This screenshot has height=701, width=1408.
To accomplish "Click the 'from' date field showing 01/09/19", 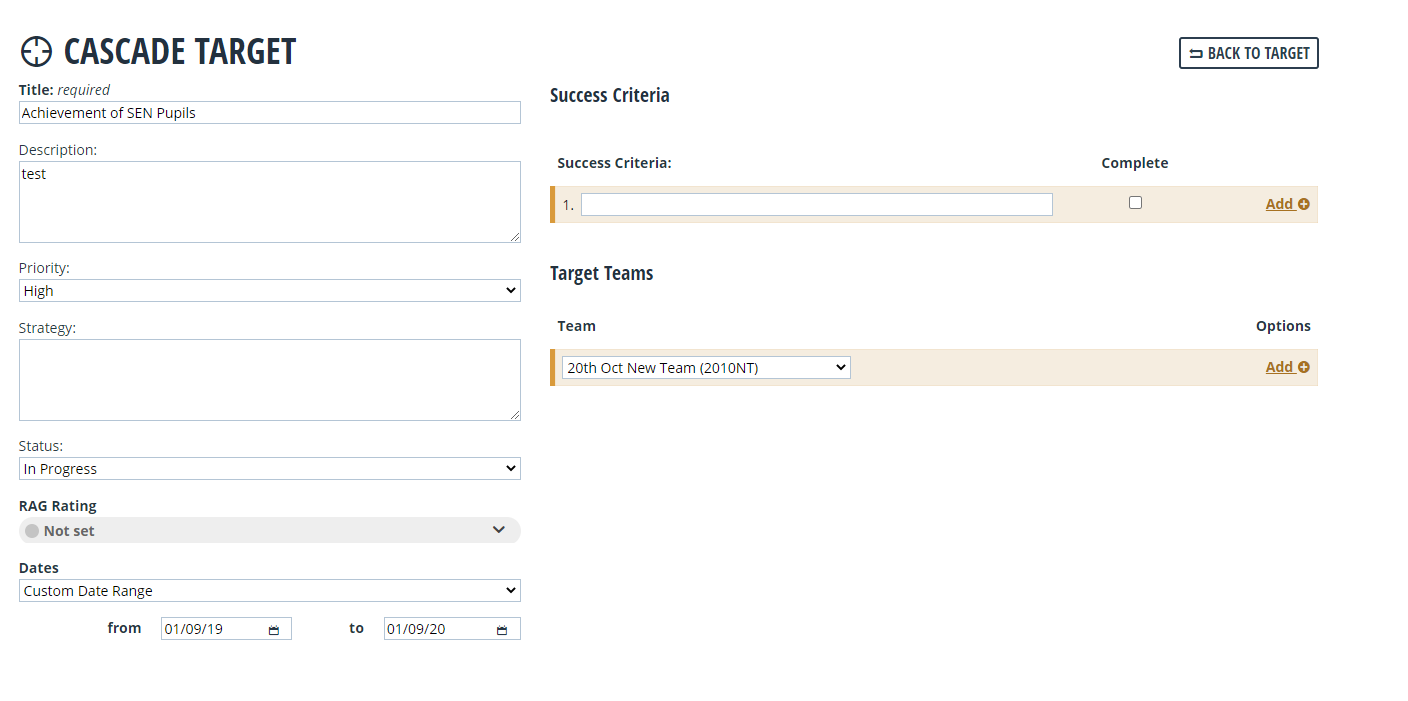I will (x=210, y=629).
